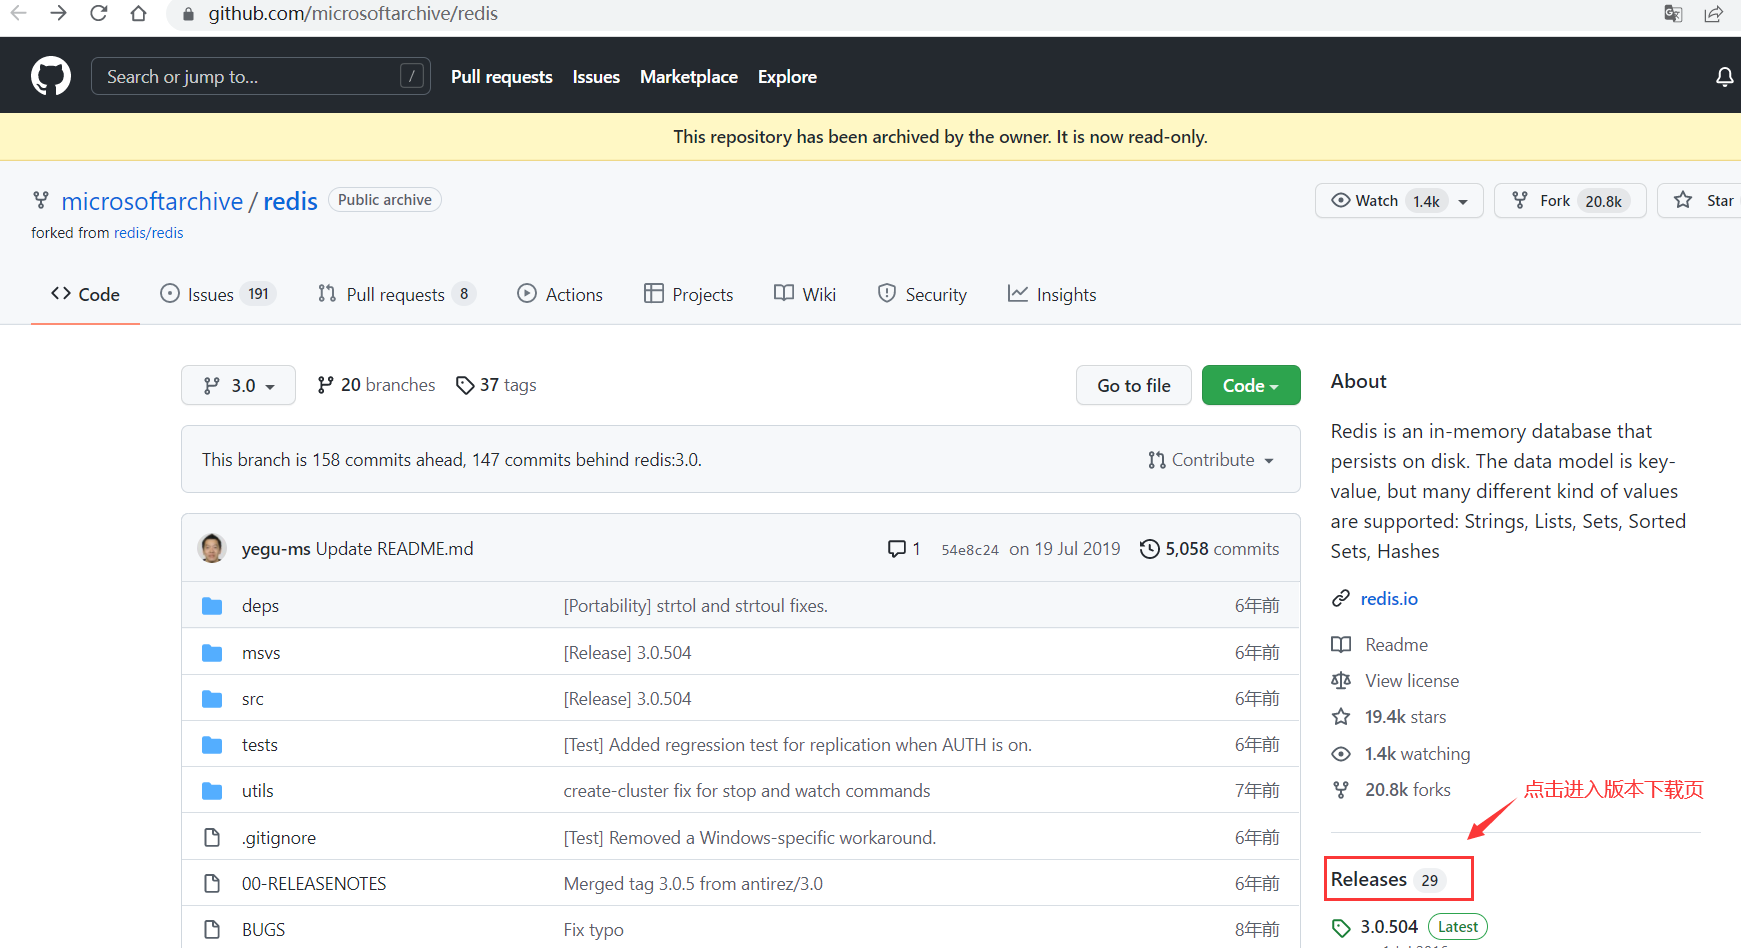Expand the Contribute dropdown
This screenshot has height=948, width=1741.
tap(1211, 460)
